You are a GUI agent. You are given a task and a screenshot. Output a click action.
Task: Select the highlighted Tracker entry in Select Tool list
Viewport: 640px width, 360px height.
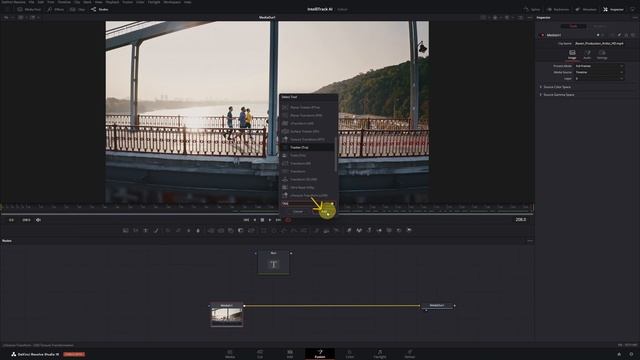tap(308, 147)
